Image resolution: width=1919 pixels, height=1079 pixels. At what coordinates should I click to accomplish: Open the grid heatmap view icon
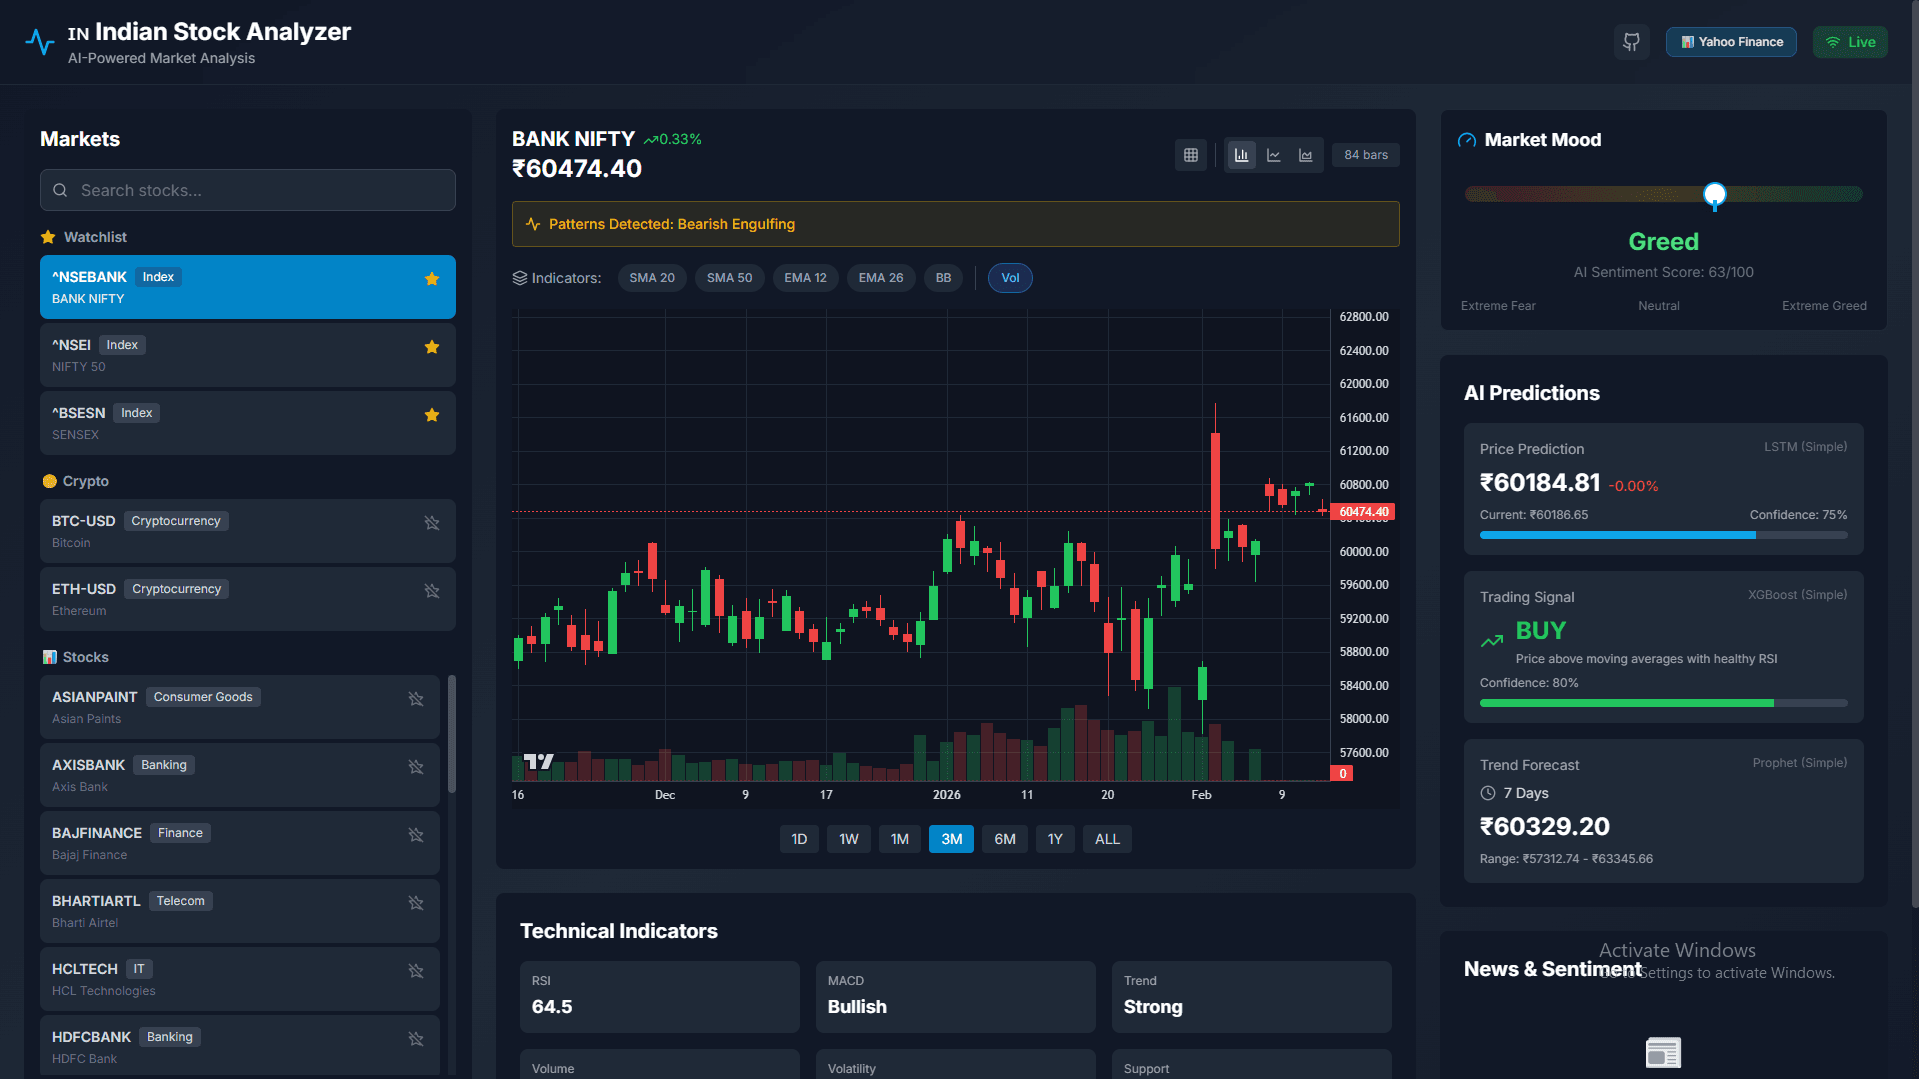pyautogui.click(x=1190, y=155)
